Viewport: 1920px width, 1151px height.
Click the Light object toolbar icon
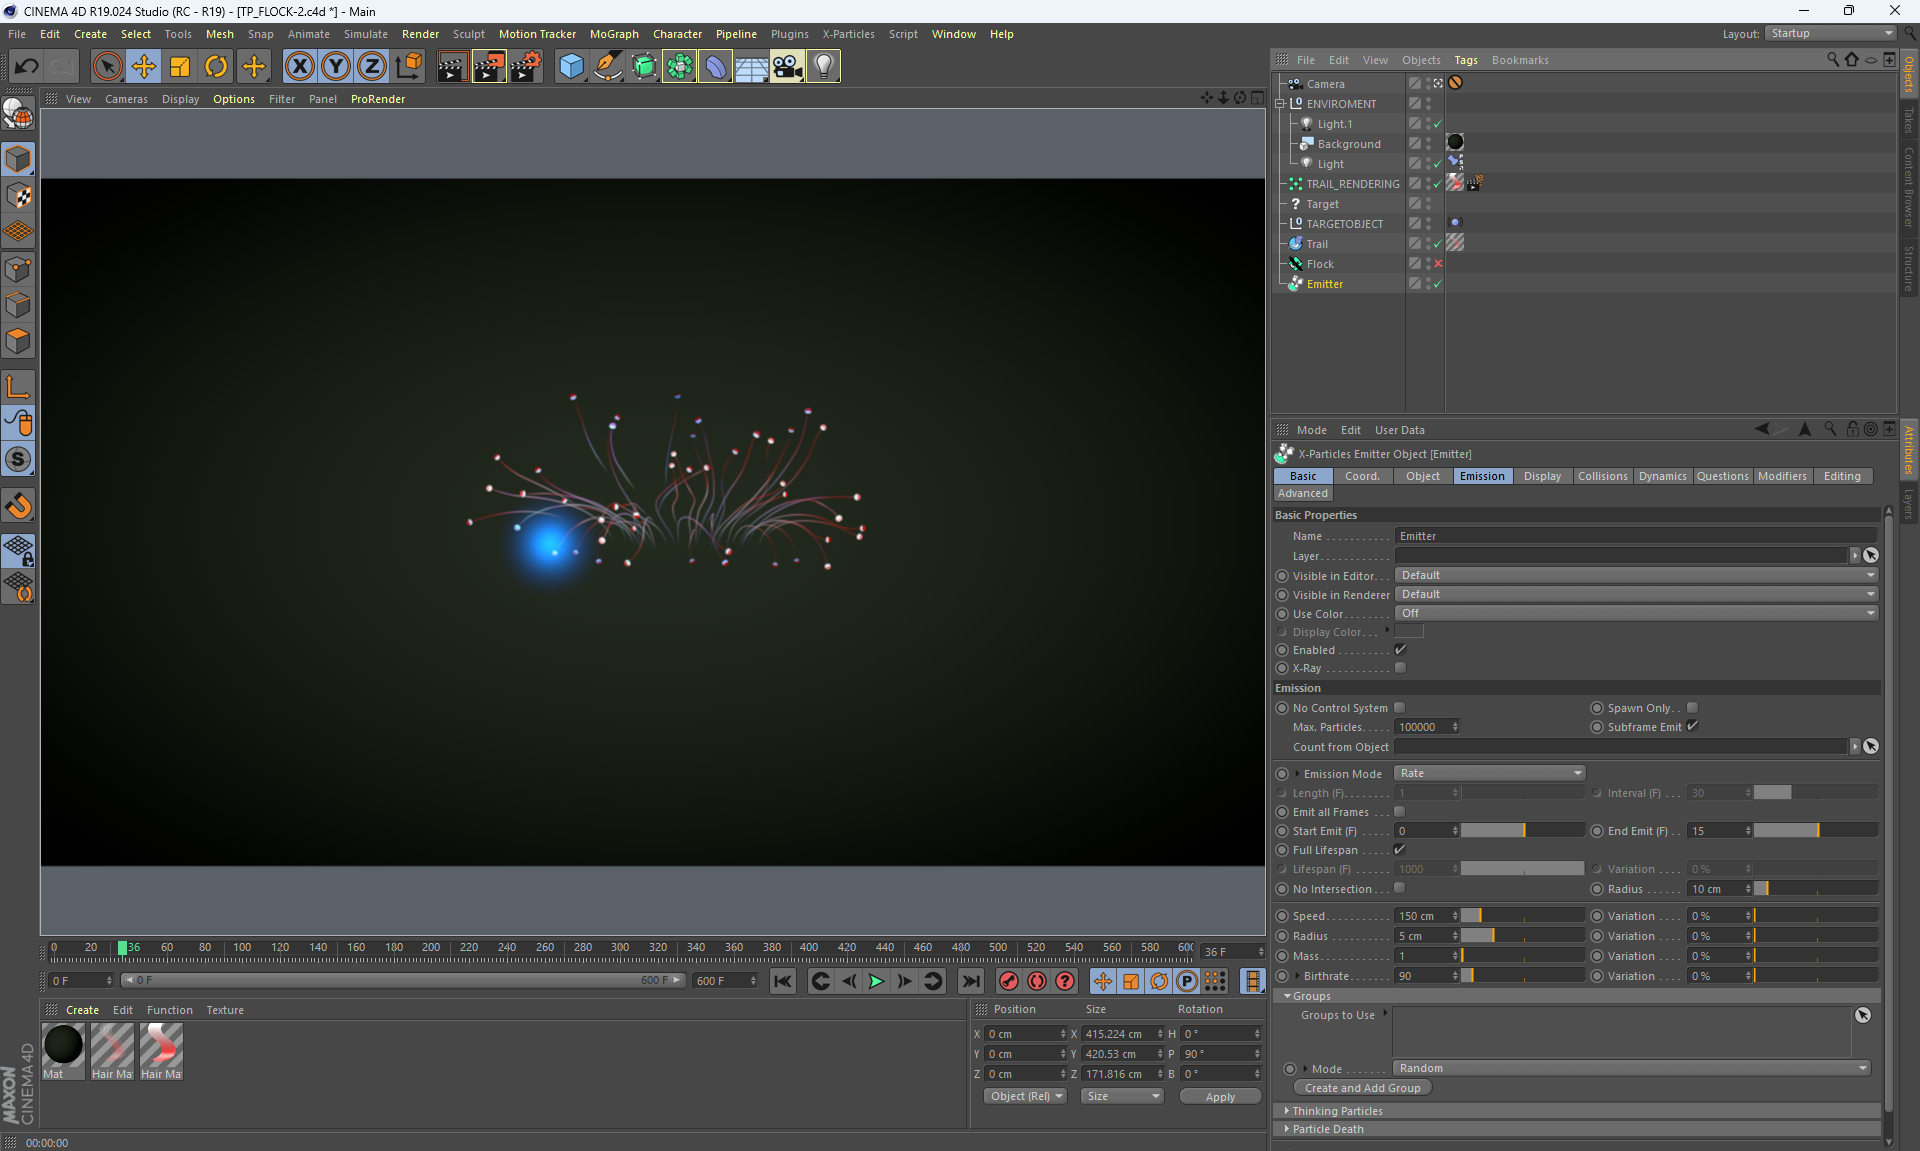coord(823,67)
